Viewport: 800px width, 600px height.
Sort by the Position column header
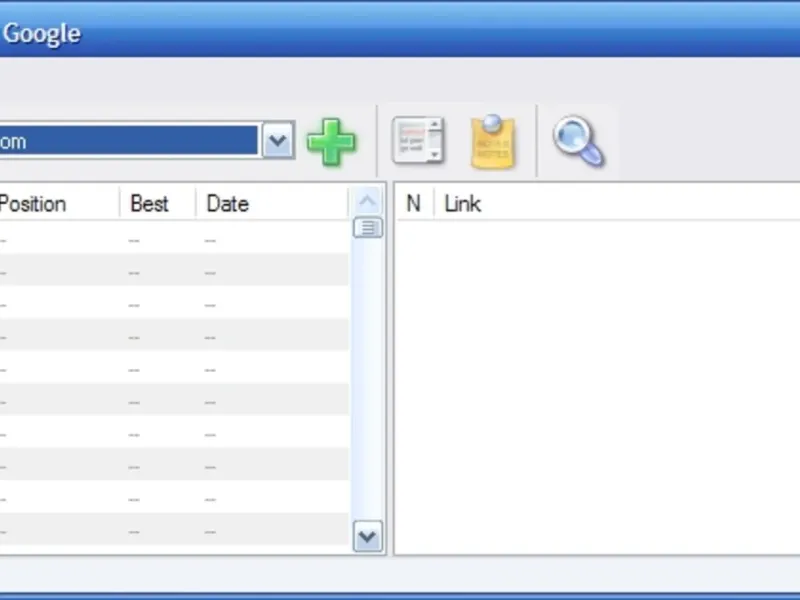(59, 204)
